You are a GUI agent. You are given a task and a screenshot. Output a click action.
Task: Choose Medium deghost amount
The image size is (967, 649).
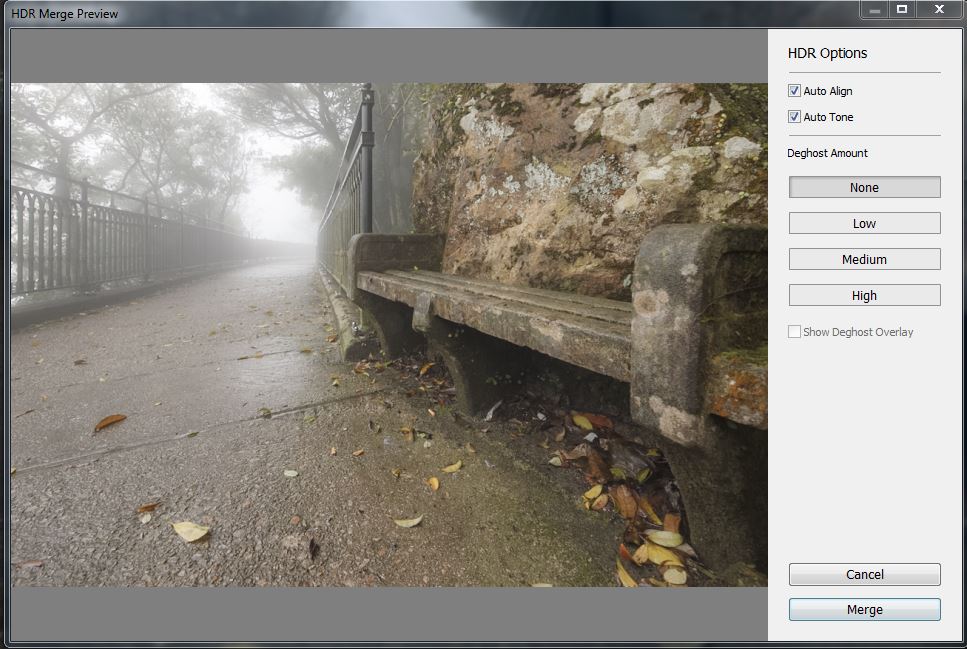[864, 259]
